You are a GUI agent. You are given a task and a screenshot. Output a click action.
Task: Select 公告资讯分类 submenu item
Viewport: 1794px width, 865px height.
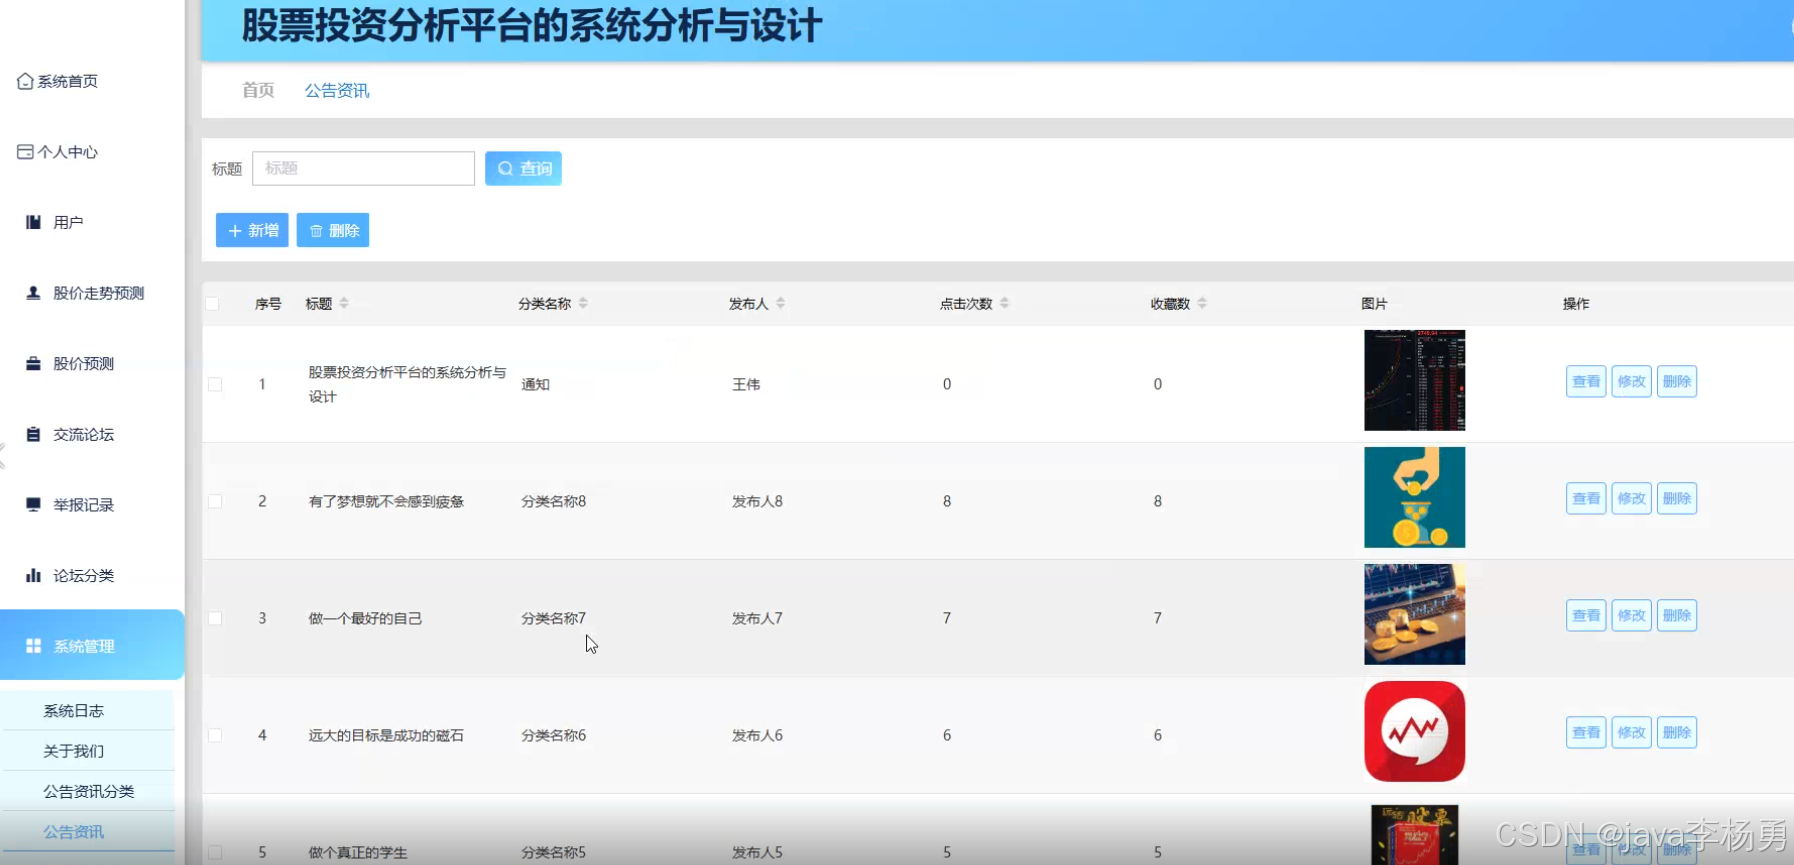pos(88,791)
